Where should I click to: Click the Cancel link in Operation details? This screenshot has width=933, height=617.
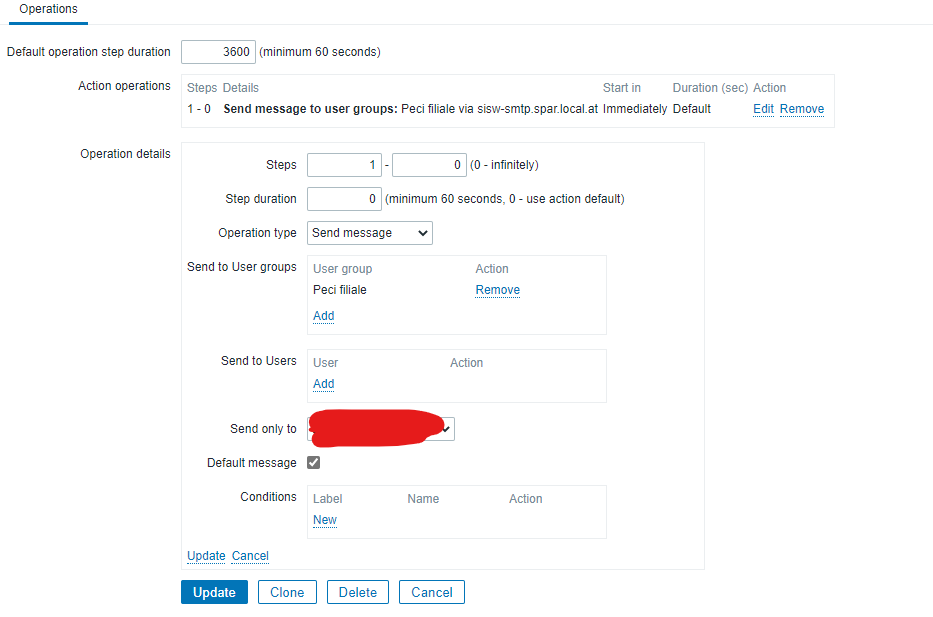(250, 556)
